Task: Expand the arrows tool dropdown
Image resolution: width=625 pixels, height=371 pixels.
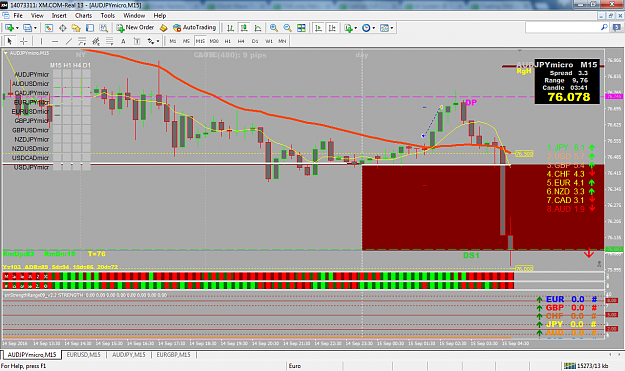Action: (158, 41)
